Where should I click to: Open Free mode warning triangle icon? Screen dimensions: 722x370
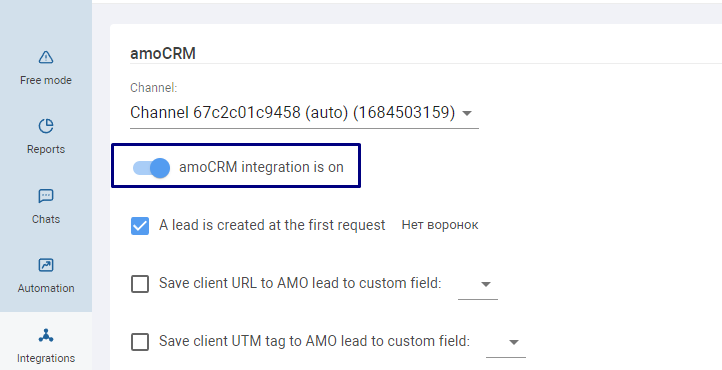46,58
